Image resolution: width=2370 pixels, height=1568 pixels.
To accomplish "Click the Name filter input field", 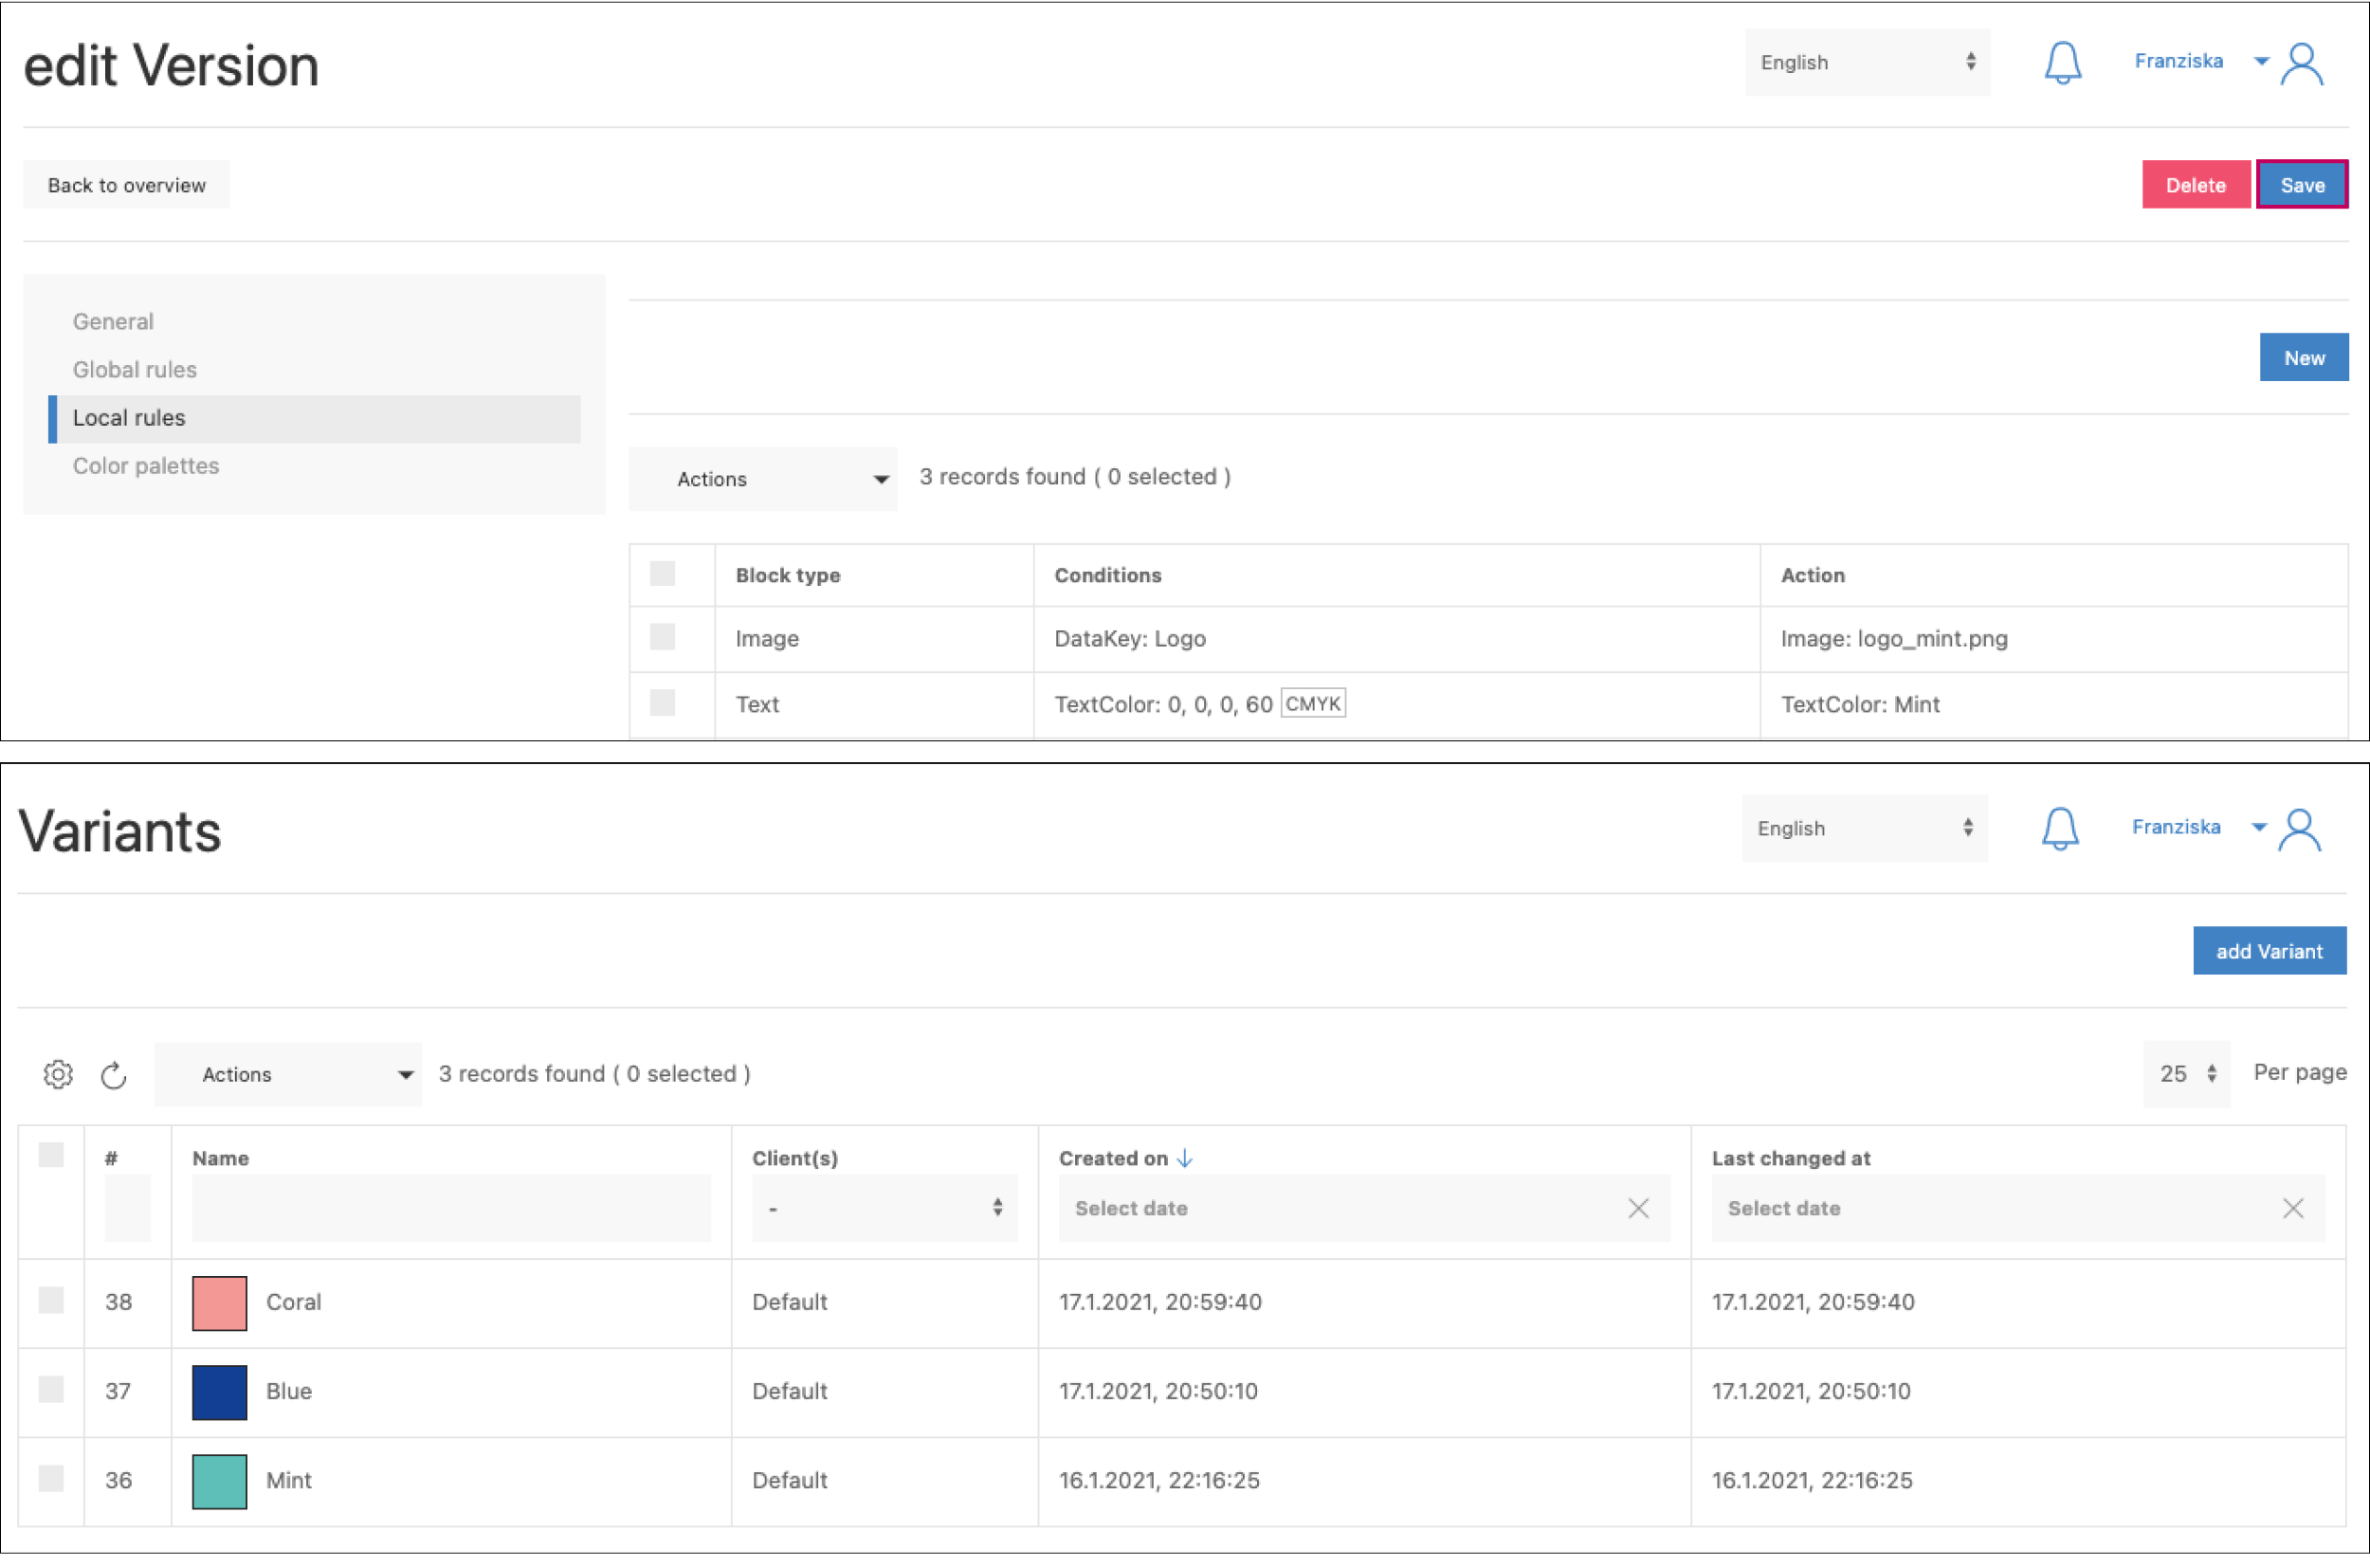I will [451, 1208].
